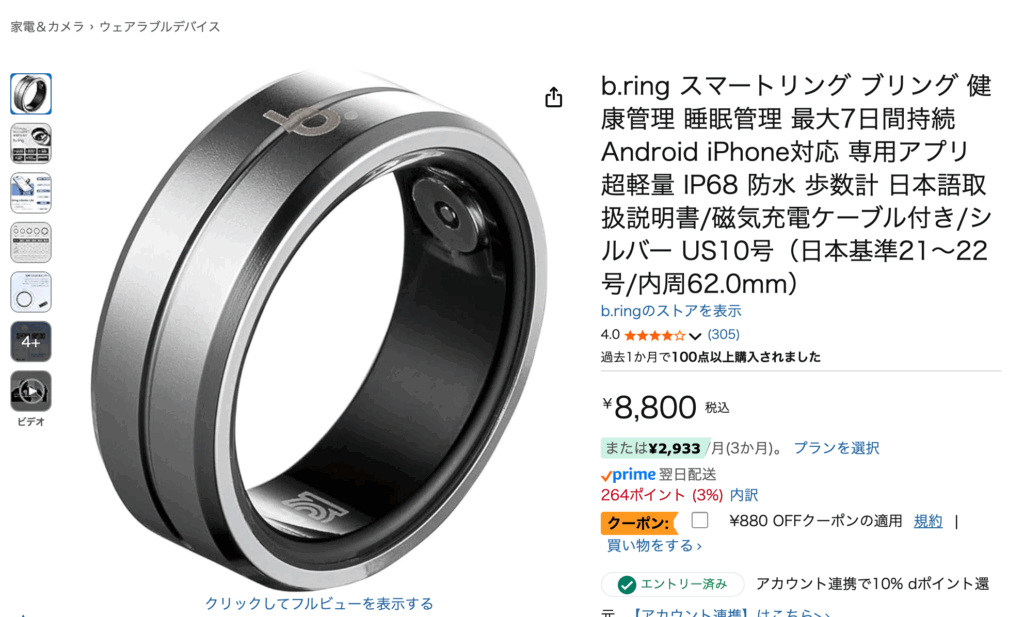Select the first ring thumbnail image
1024x617 pixels.
pos(31,94)
